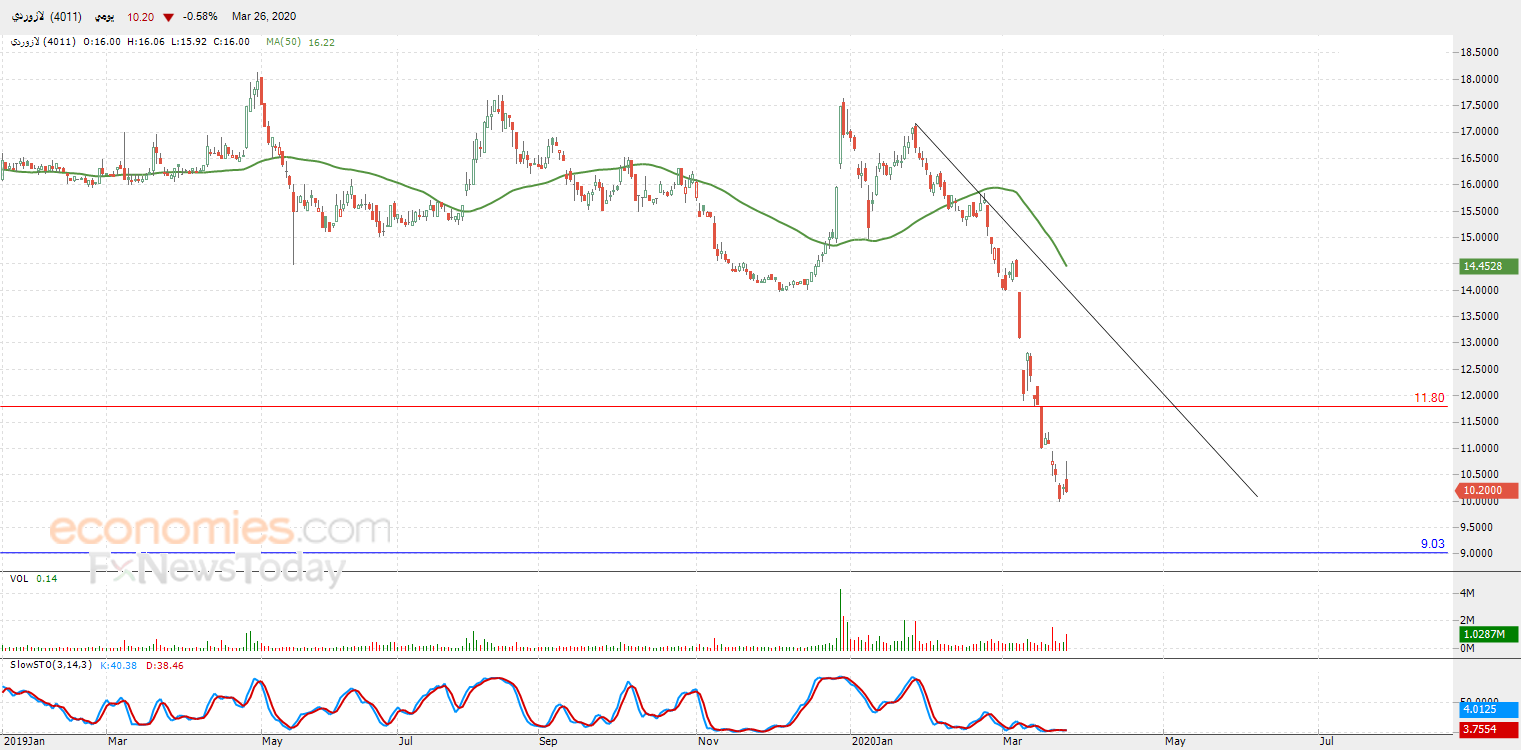Click the green 1.0287M volume tag

1488,634
